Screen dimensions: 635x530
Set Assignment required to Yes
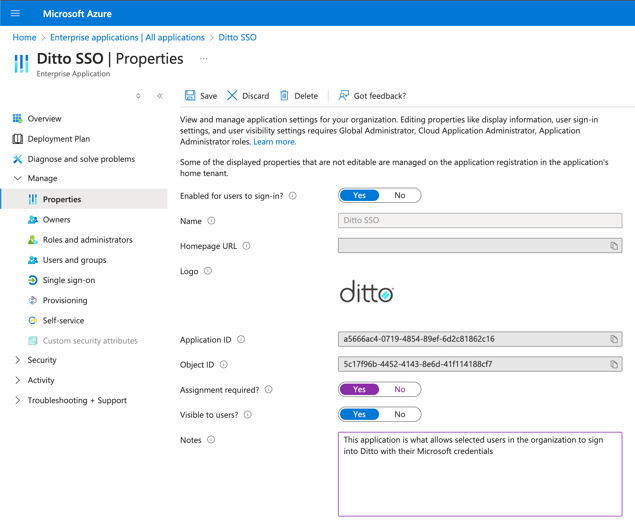pyautogui.click(x=359, y=390)
